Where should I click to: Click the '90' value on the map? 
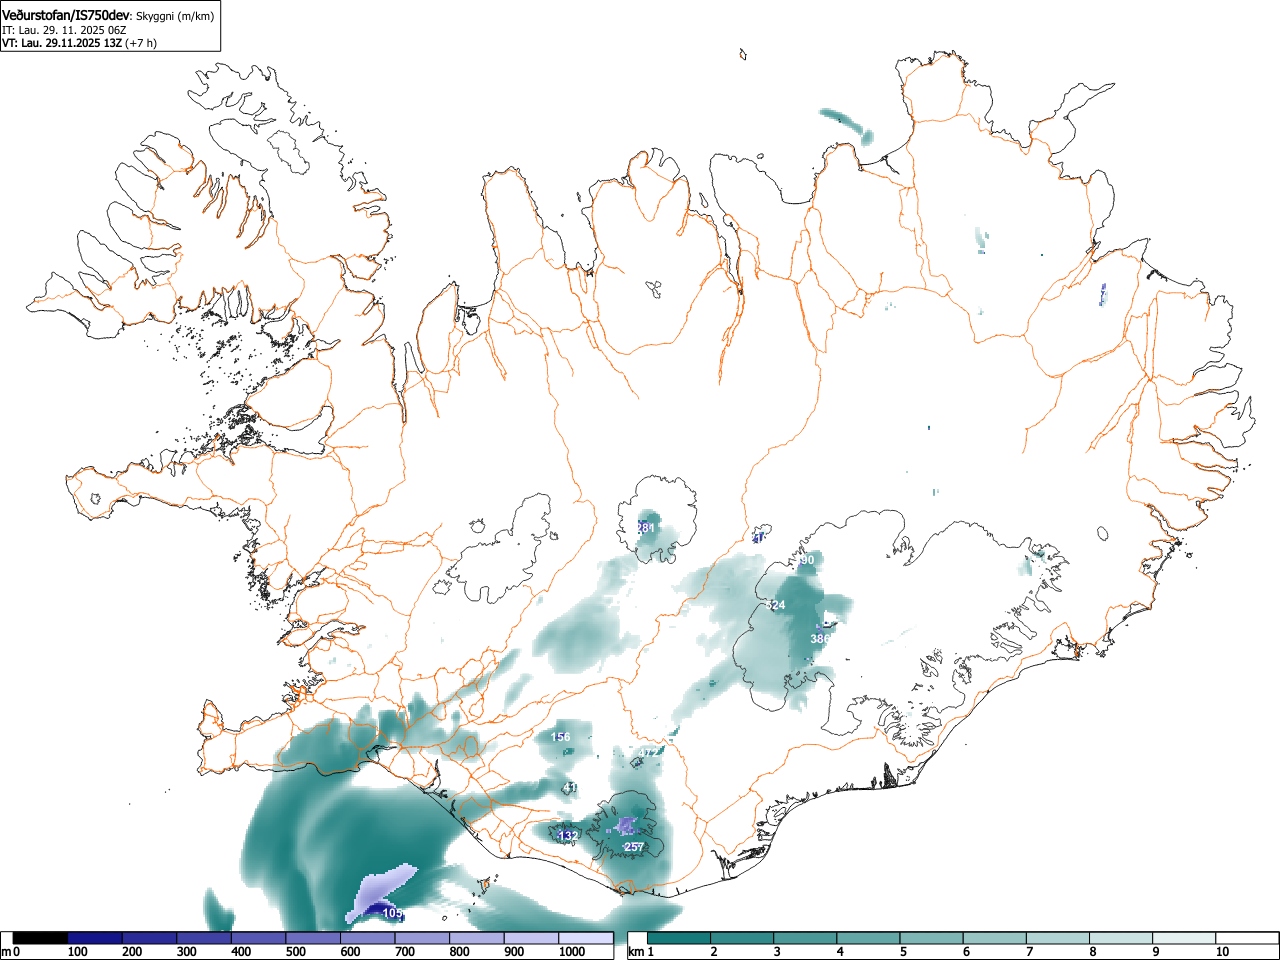tap(808, 561)
